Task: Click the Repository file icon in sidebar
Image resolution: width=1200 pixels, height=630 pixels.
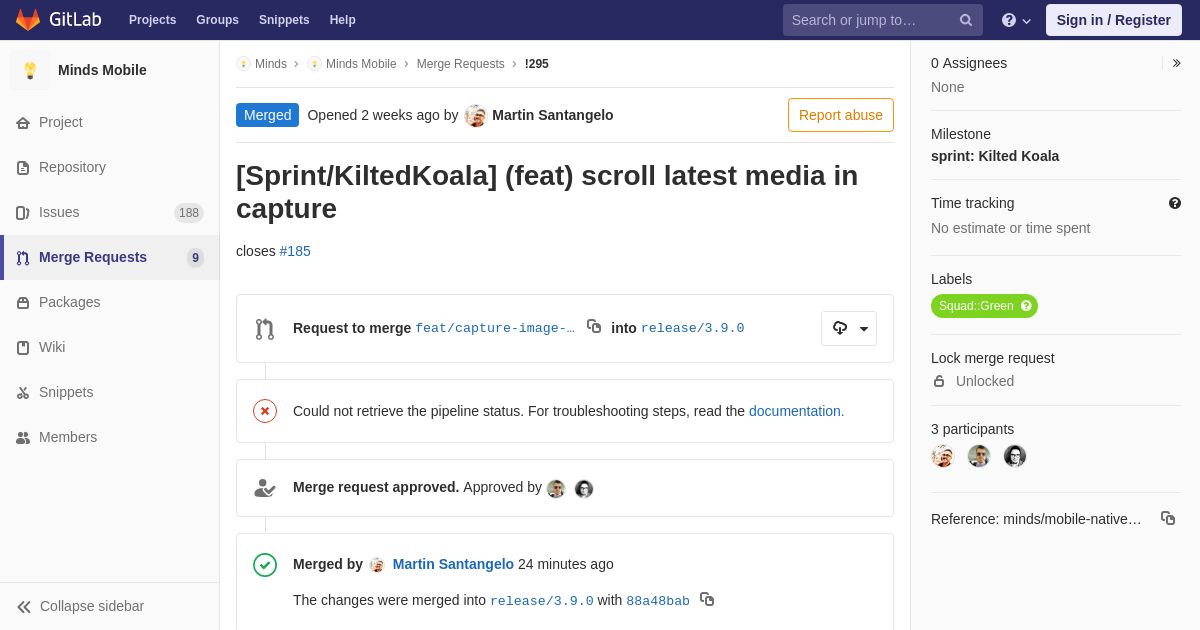Action: (23, 168)
